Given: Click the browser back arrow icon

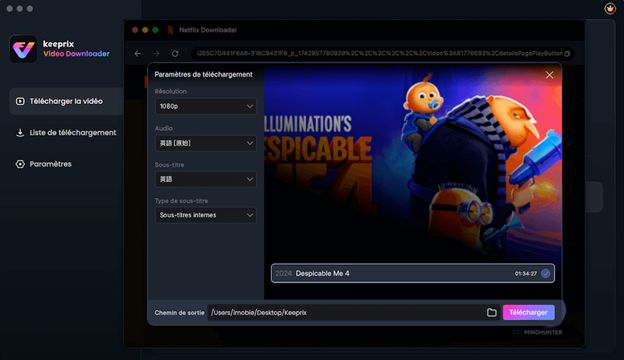Looking at the screenshot, I should pyautogui.click(x=138, y=53).
